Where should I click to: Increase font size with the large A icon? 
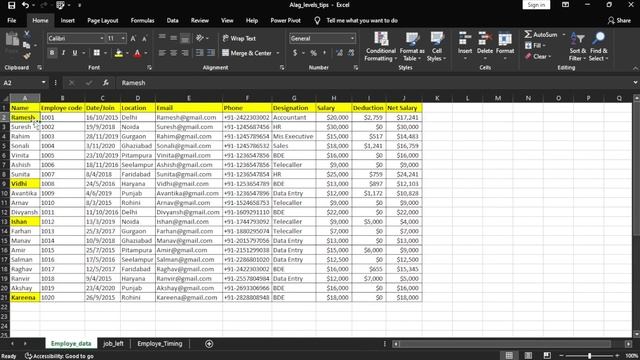click(133, 38)
